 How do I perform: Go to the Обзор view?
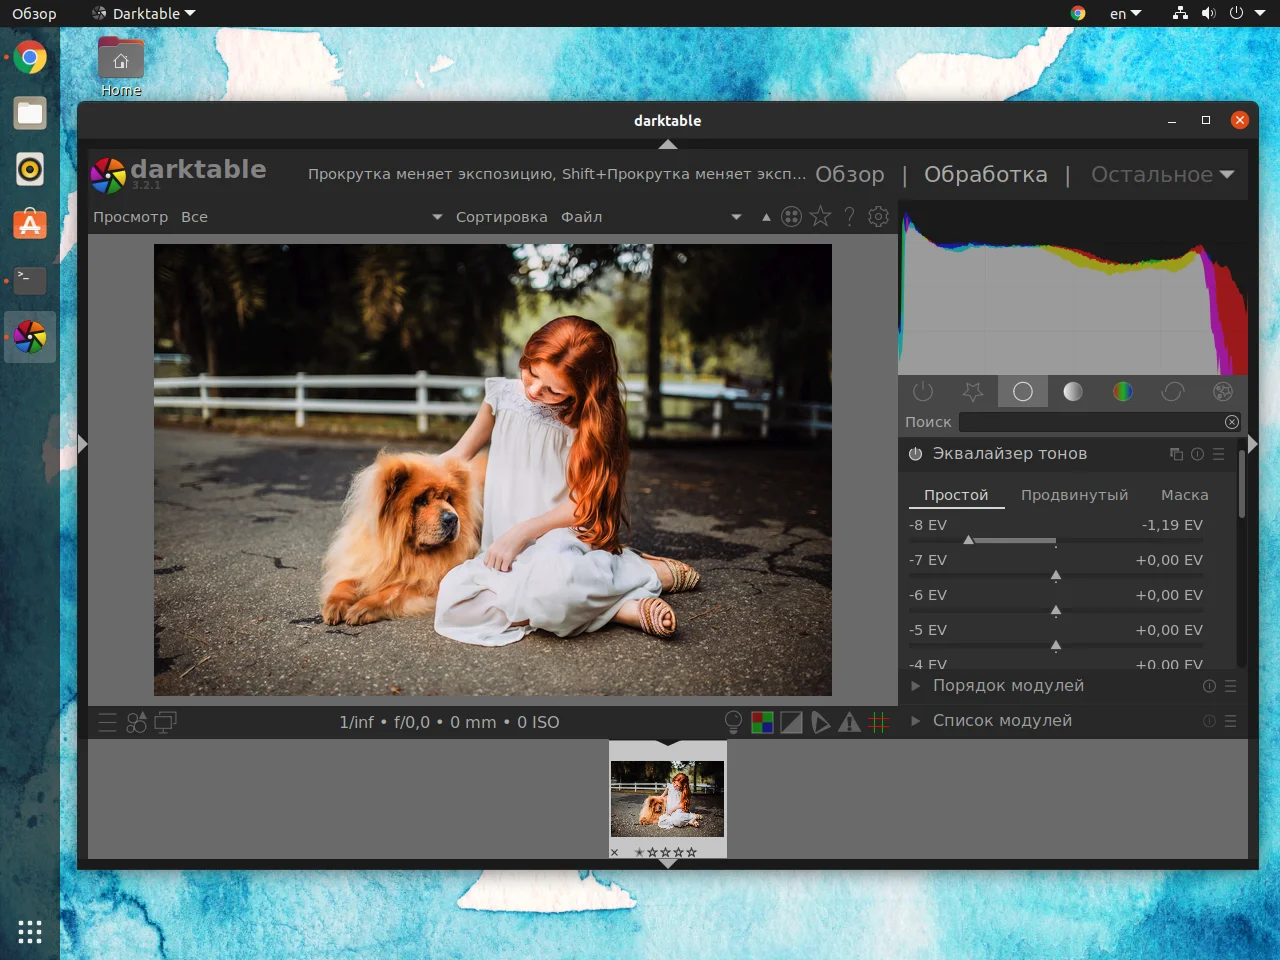coord(849,175)
